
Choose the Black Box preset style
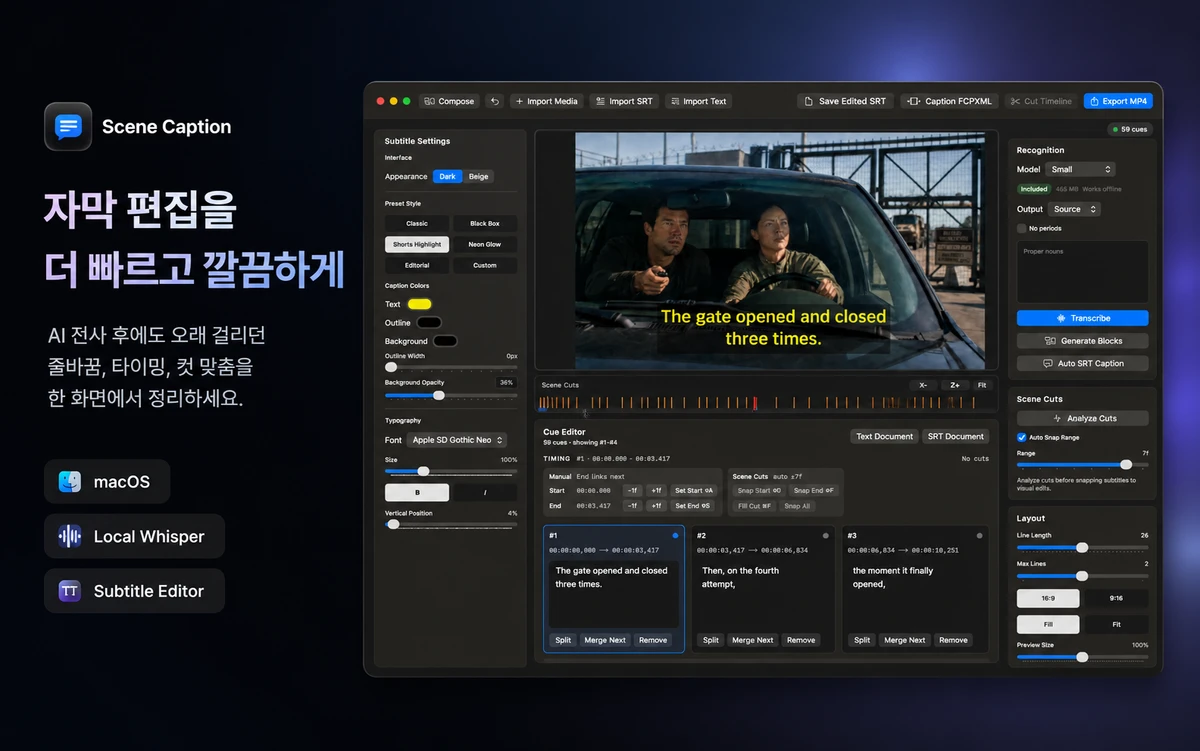[485, 223]
